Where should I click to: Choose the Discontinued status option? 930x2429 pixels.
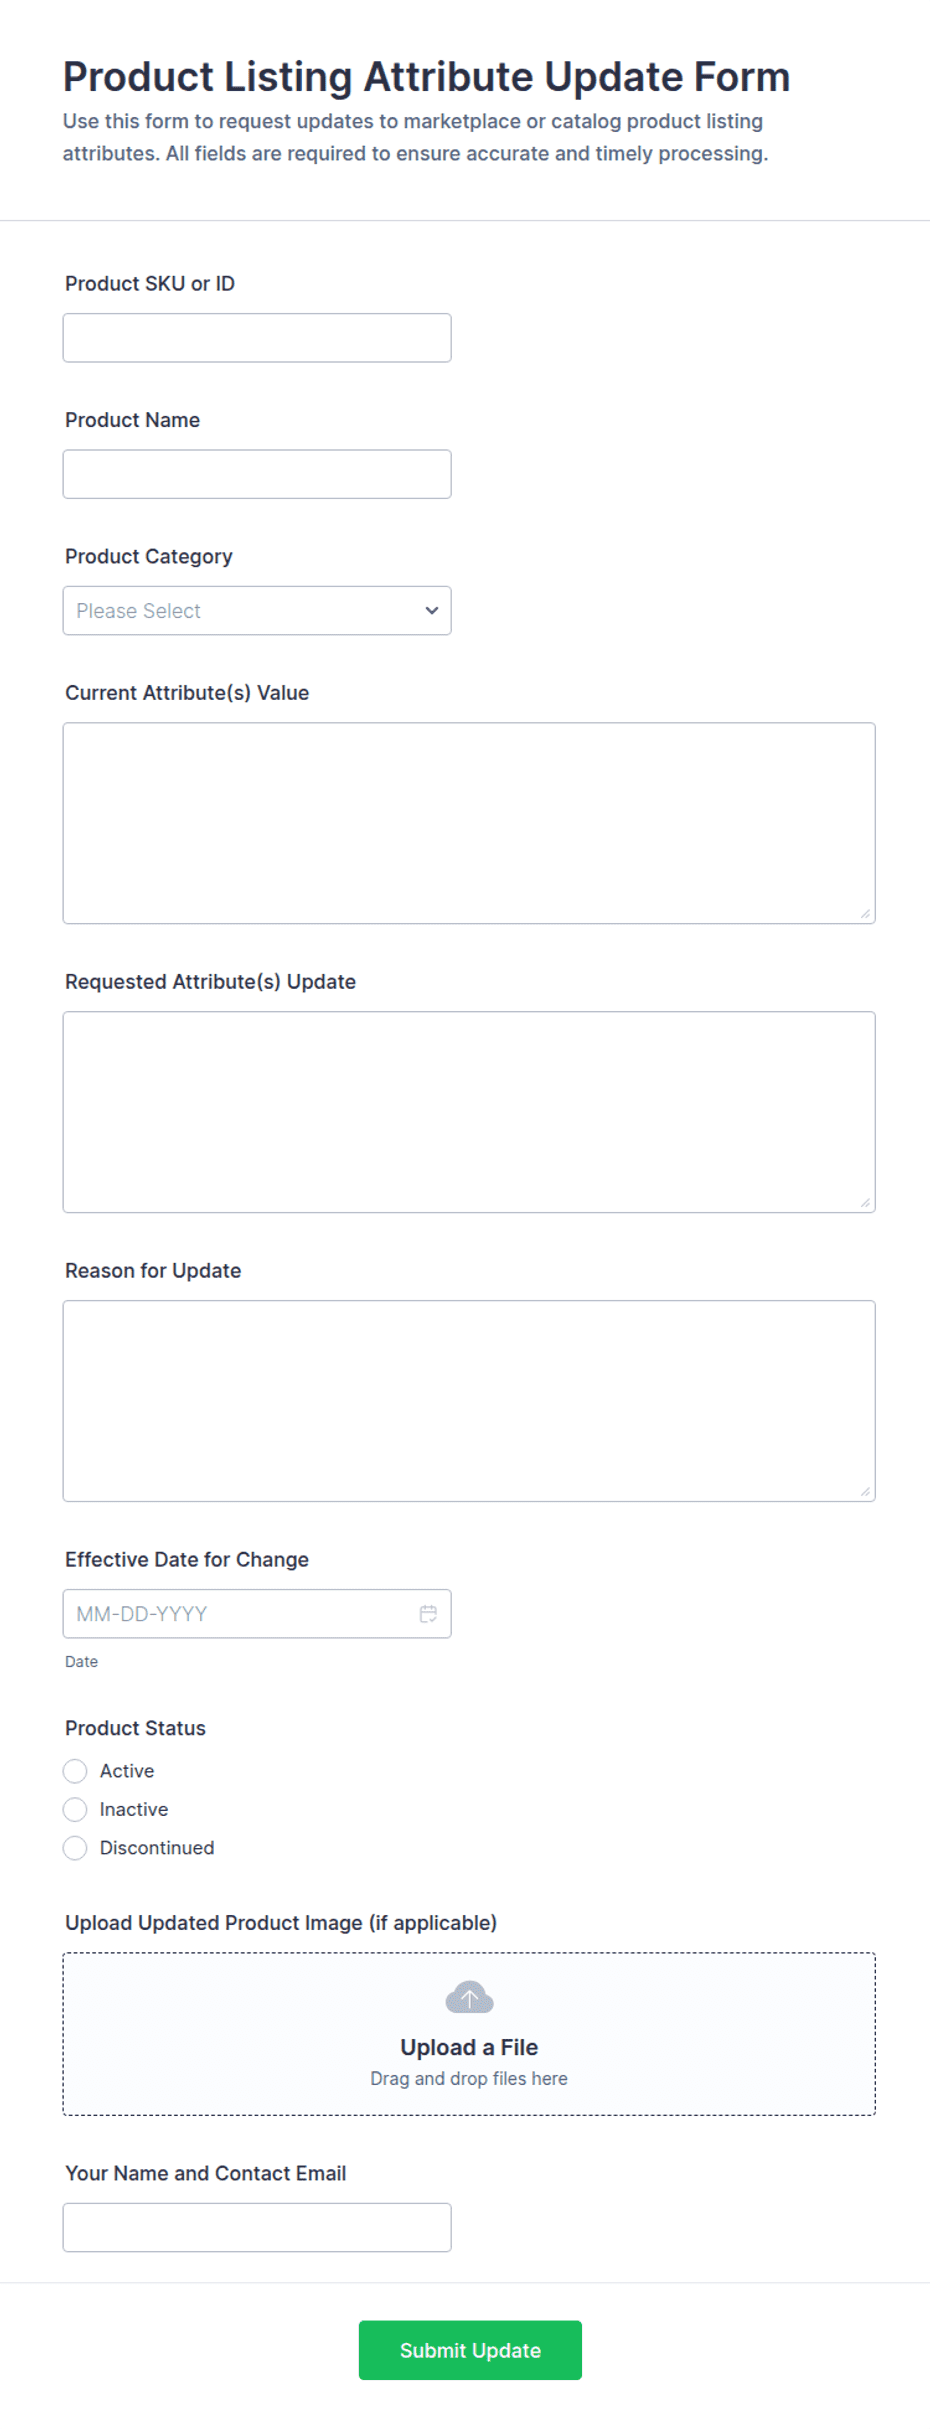75,1848
